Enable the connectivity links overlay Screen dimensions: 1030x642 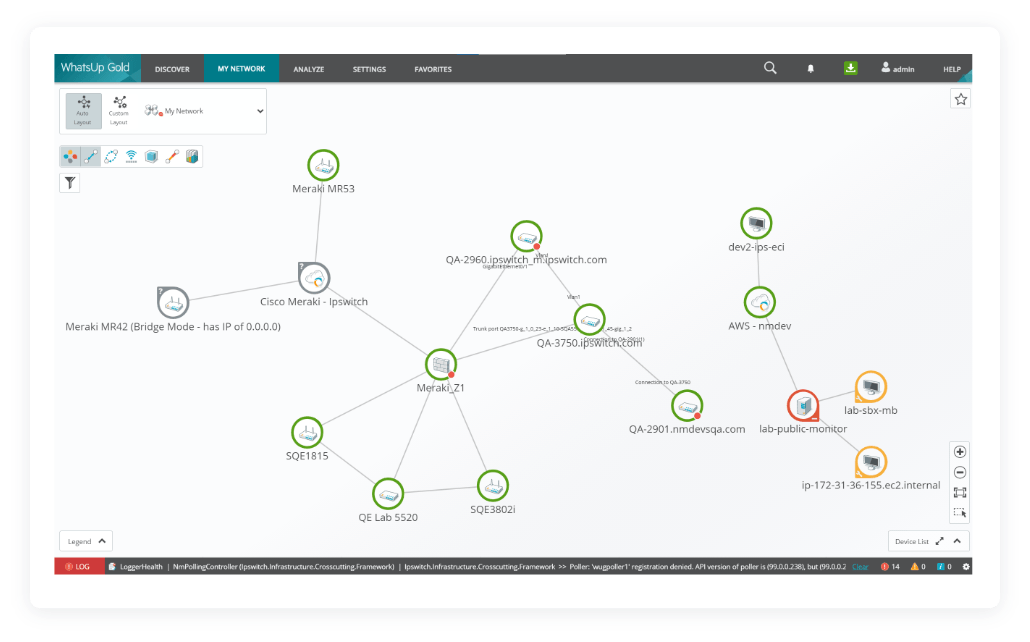90,156
